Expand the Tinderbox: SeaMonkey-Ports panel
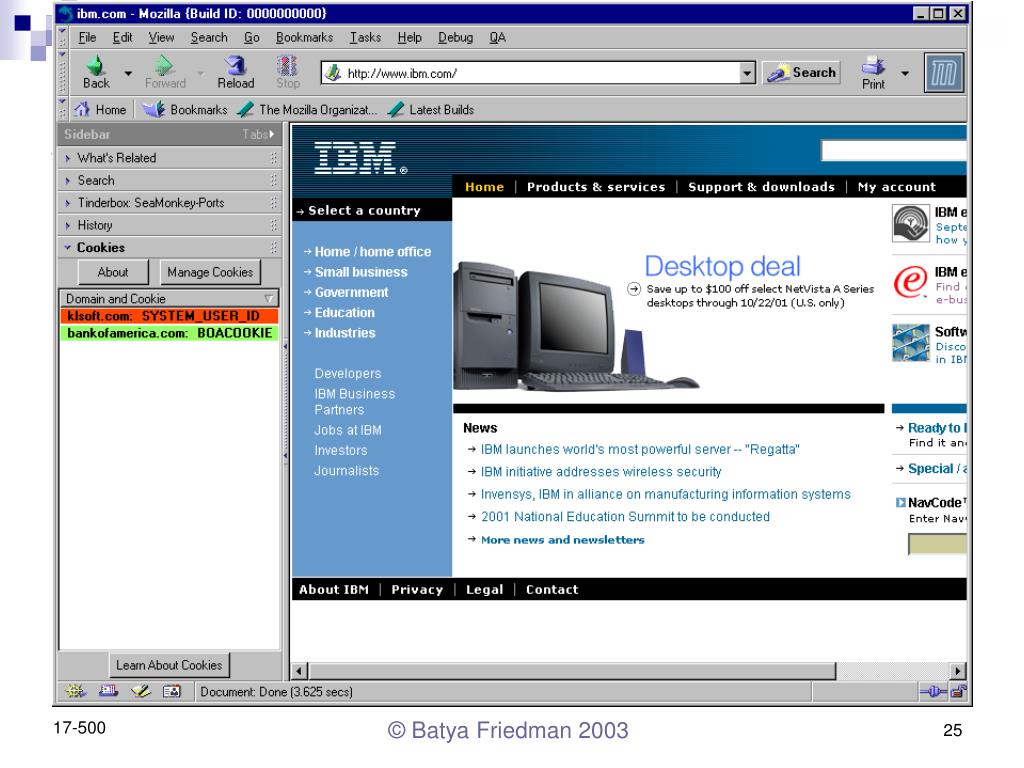 (x=170, y=202)
